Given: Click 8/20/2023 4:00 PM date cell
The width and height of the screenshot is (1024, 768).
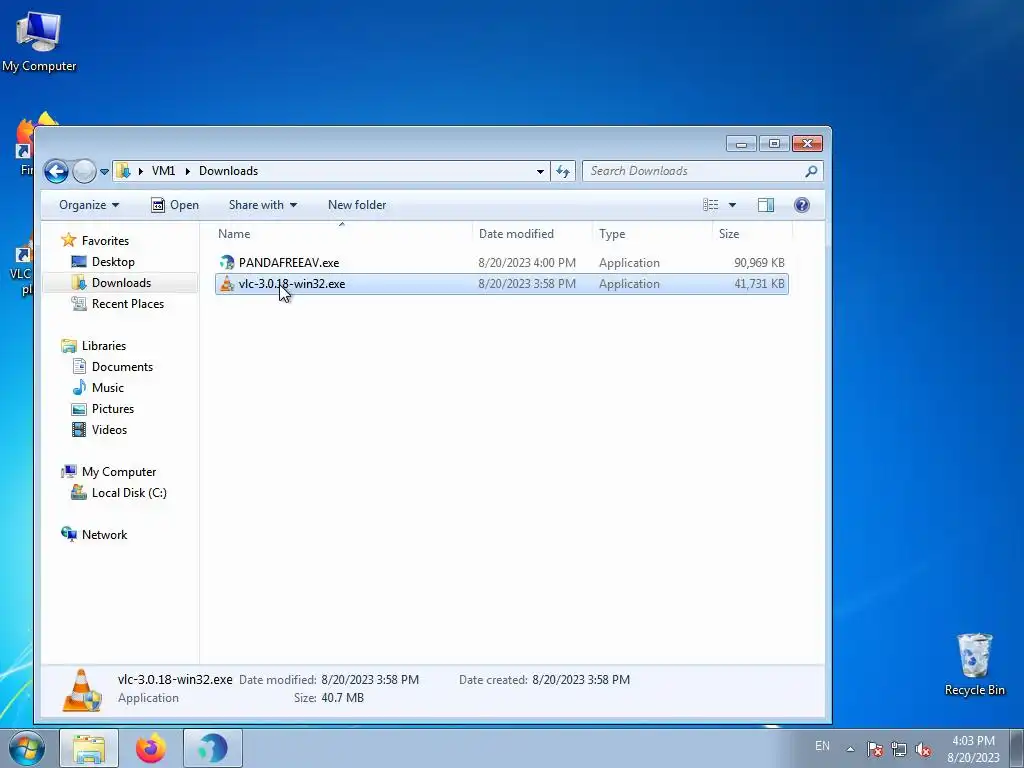Looking at the screenshot, I should (527, 263).
